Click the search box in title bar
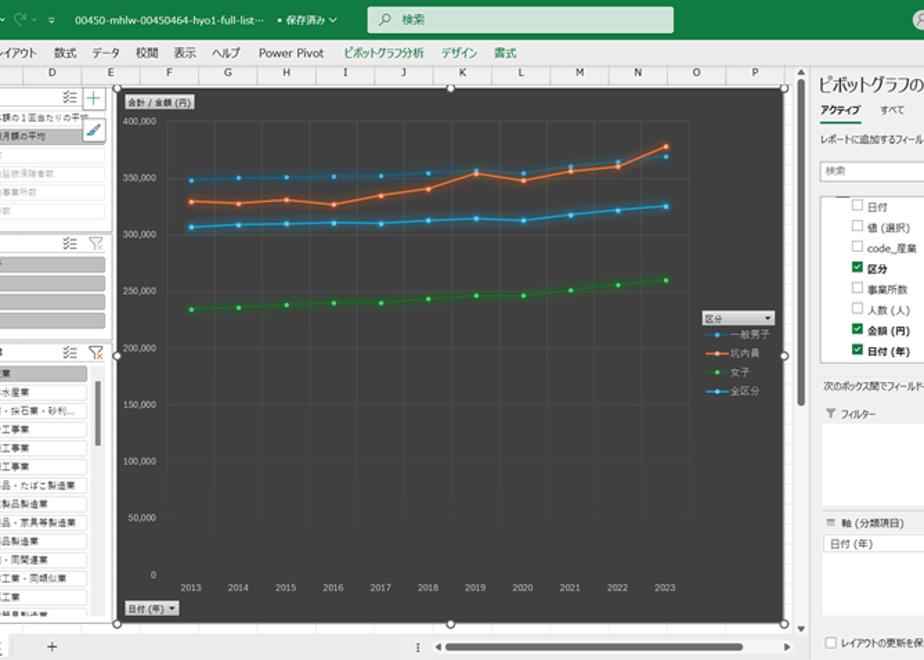Image resolution: width=924 pixels, height=660 pixels. click(520, 20)
